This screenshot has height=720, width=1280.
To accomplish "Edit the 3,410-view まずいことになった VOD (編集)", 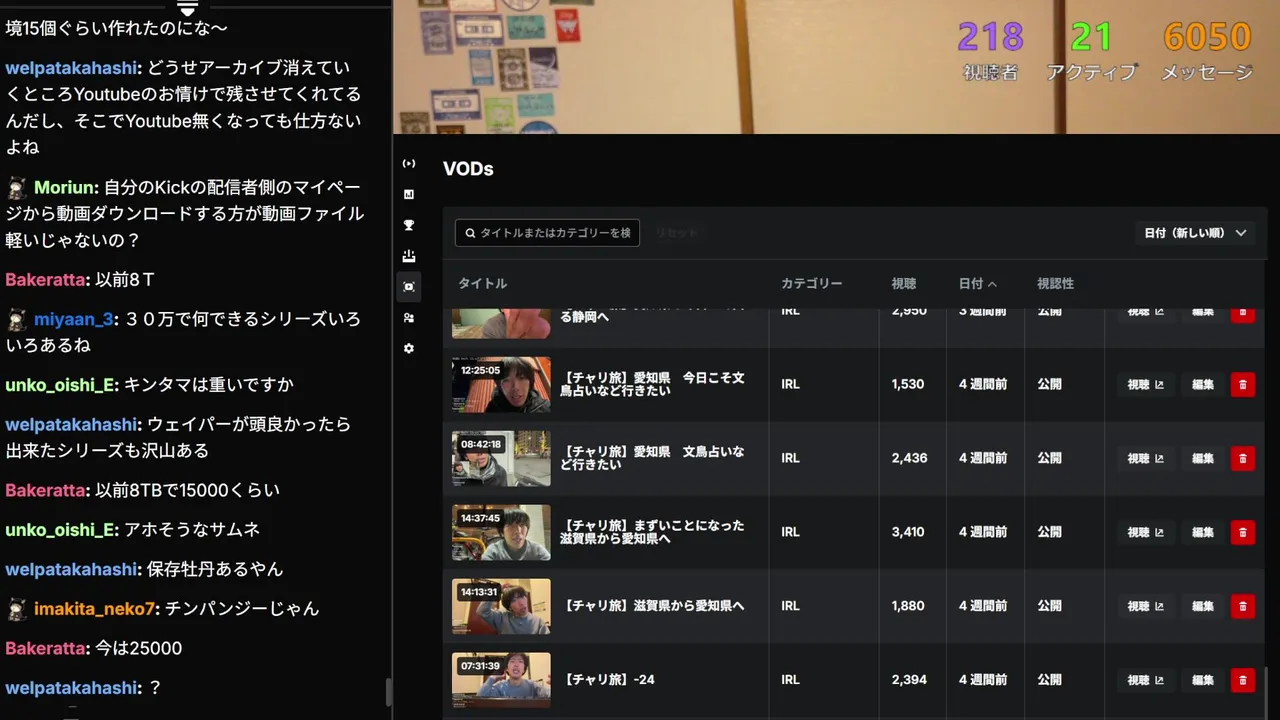I will pos(1203,532).
